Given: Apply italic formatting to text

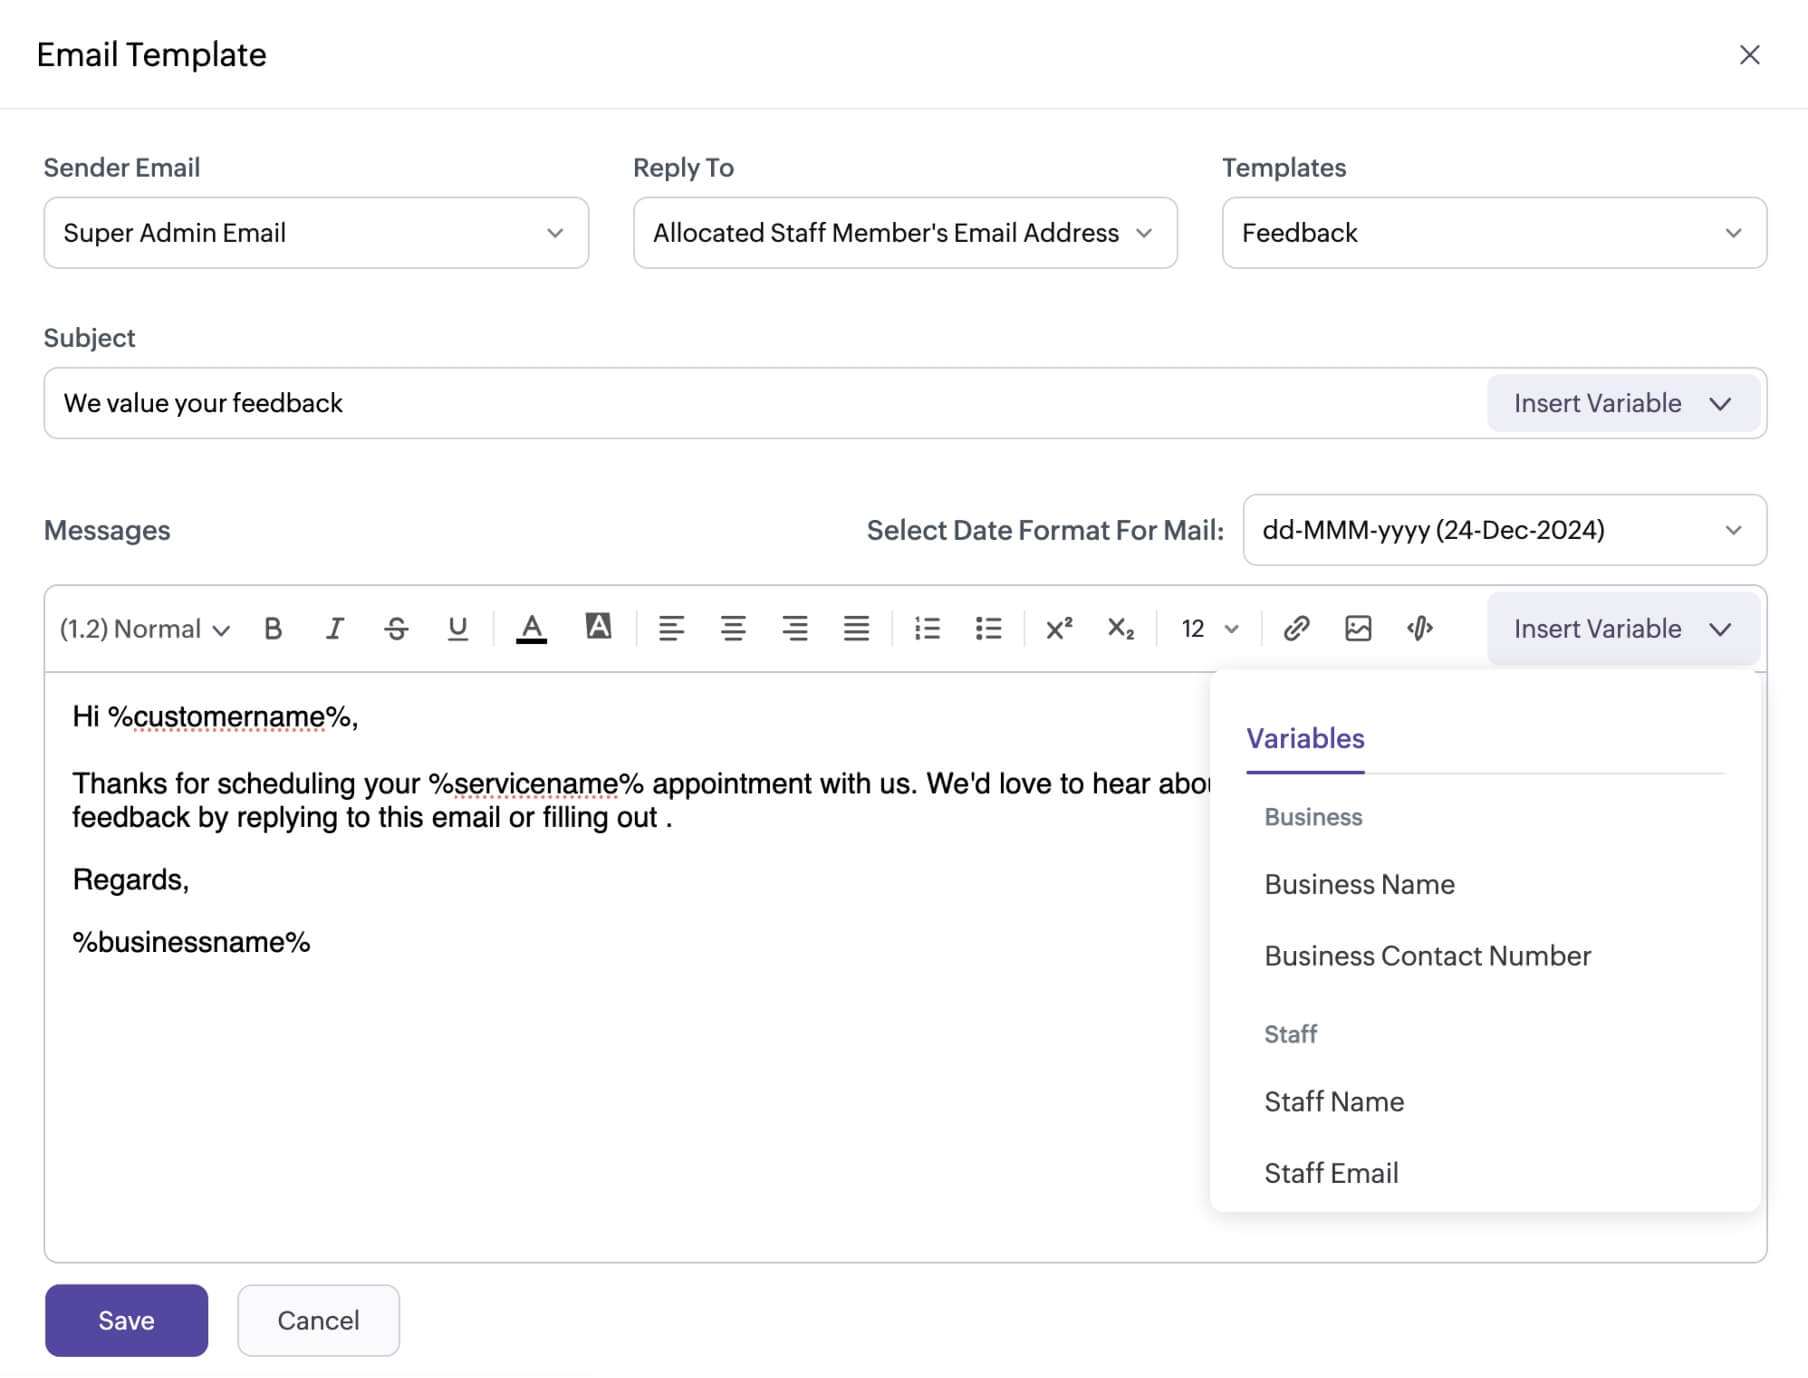Looking at the screenshot, I should (334, 629).
